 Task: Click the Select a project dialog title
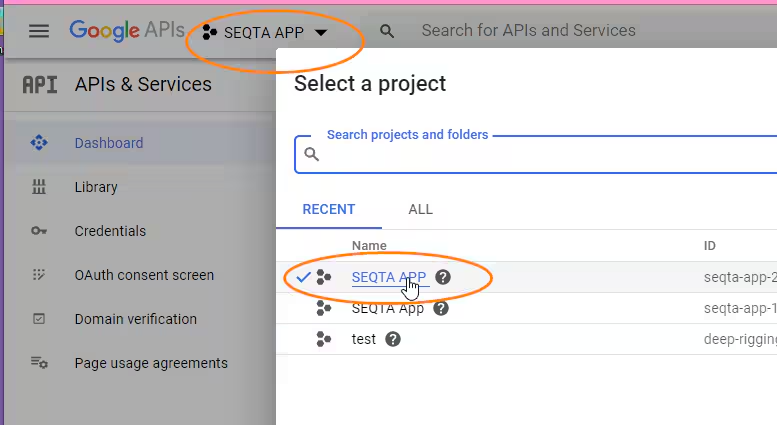coord(370,84)
